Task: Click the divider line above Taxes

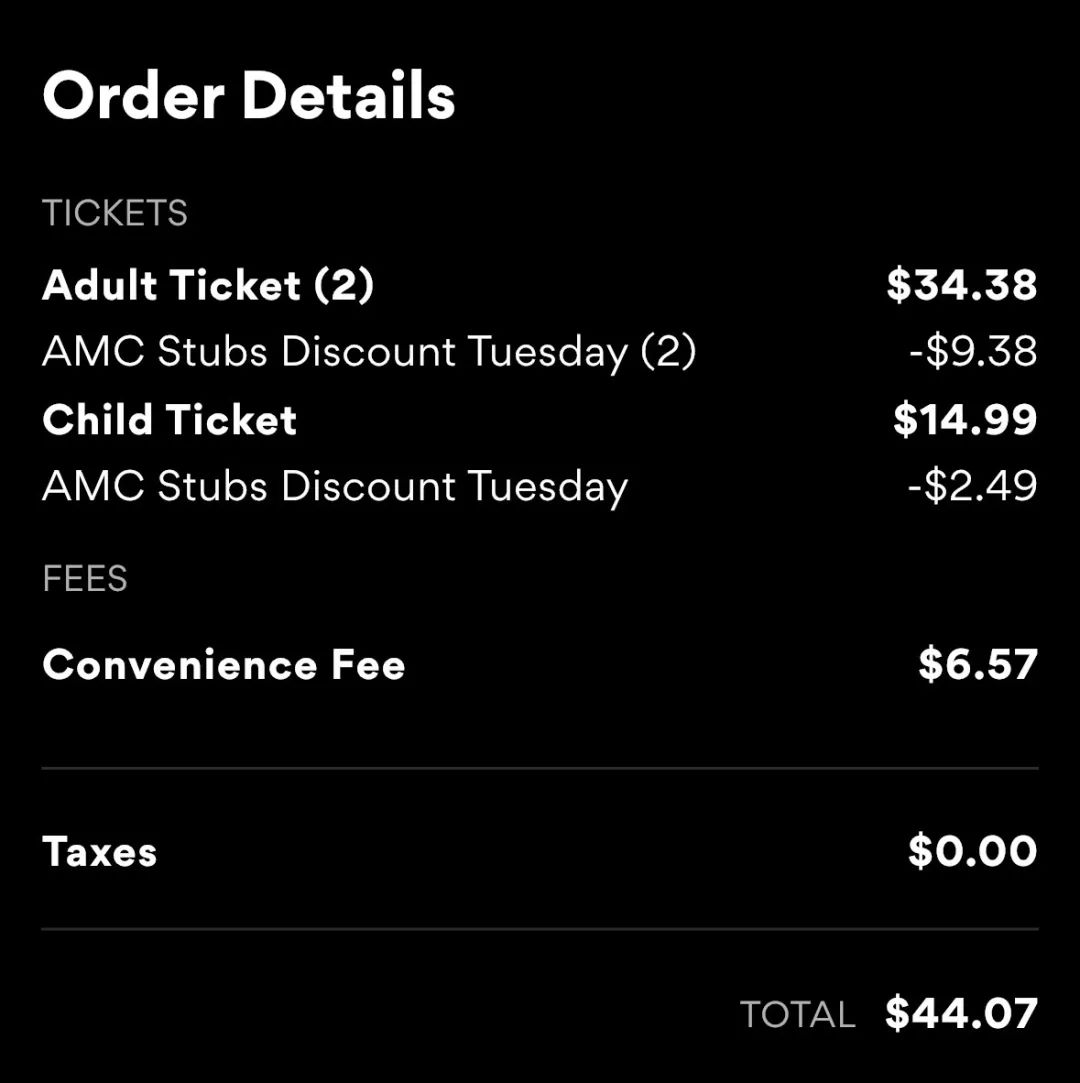Action: pos(540,768)
